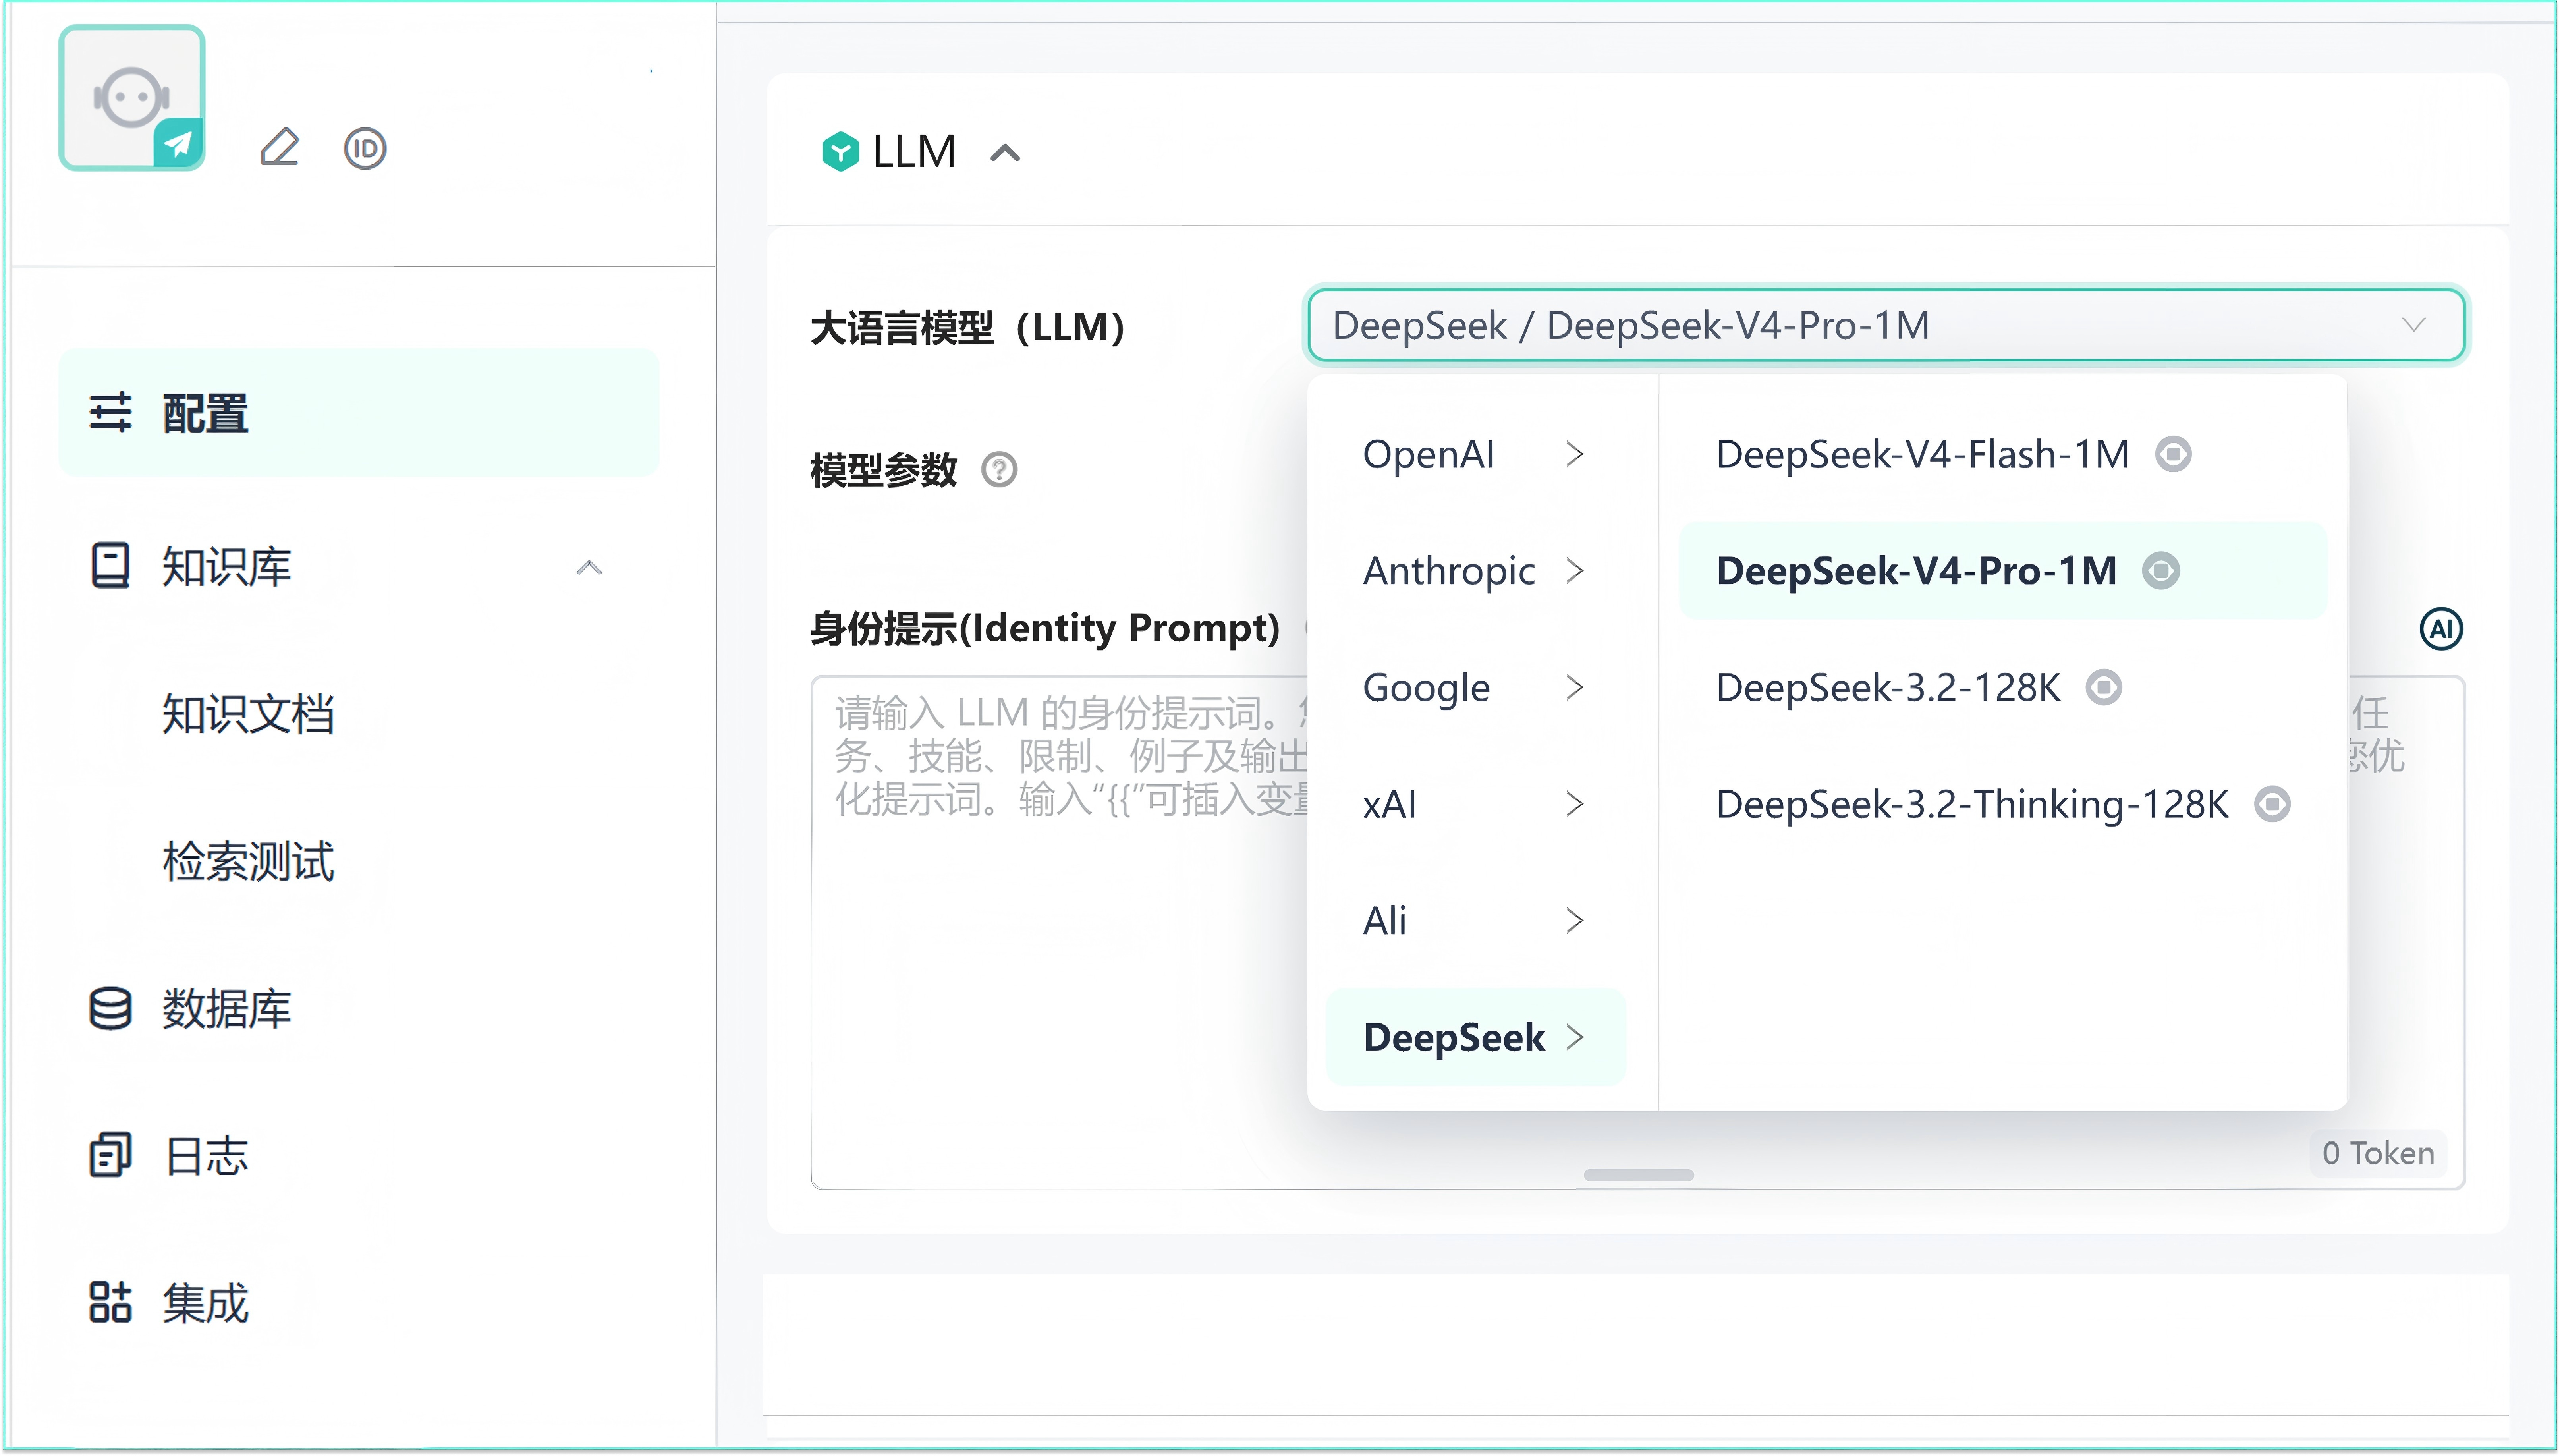
Task: Click the ID icon next to the avatar
Action: [365, 148]
